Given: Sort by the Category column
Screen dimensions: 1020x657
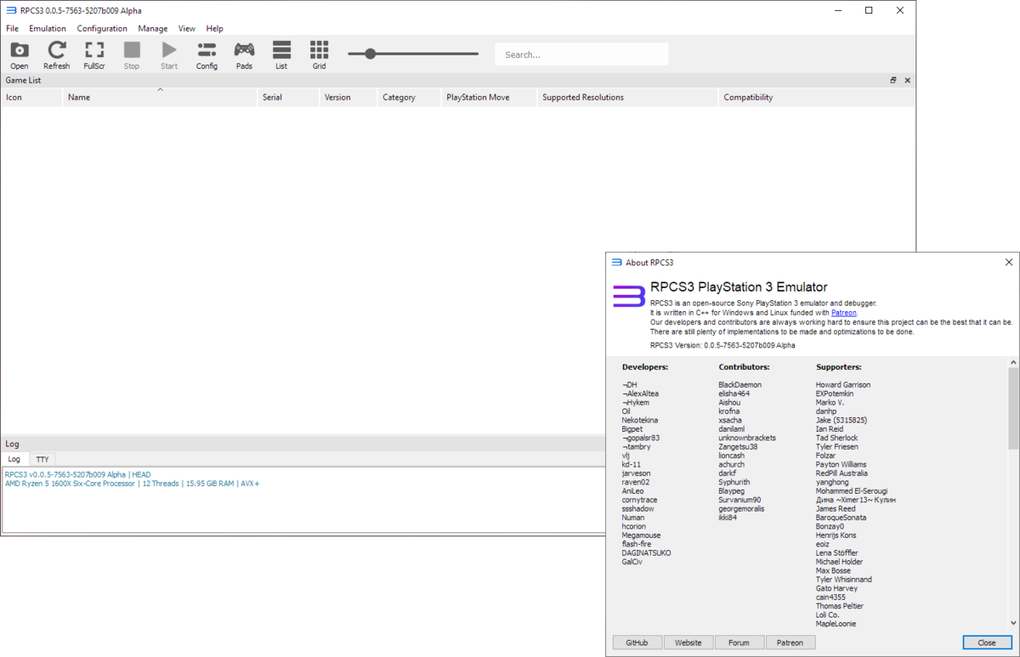Looking at the screenshot, I should pos(409,97).
